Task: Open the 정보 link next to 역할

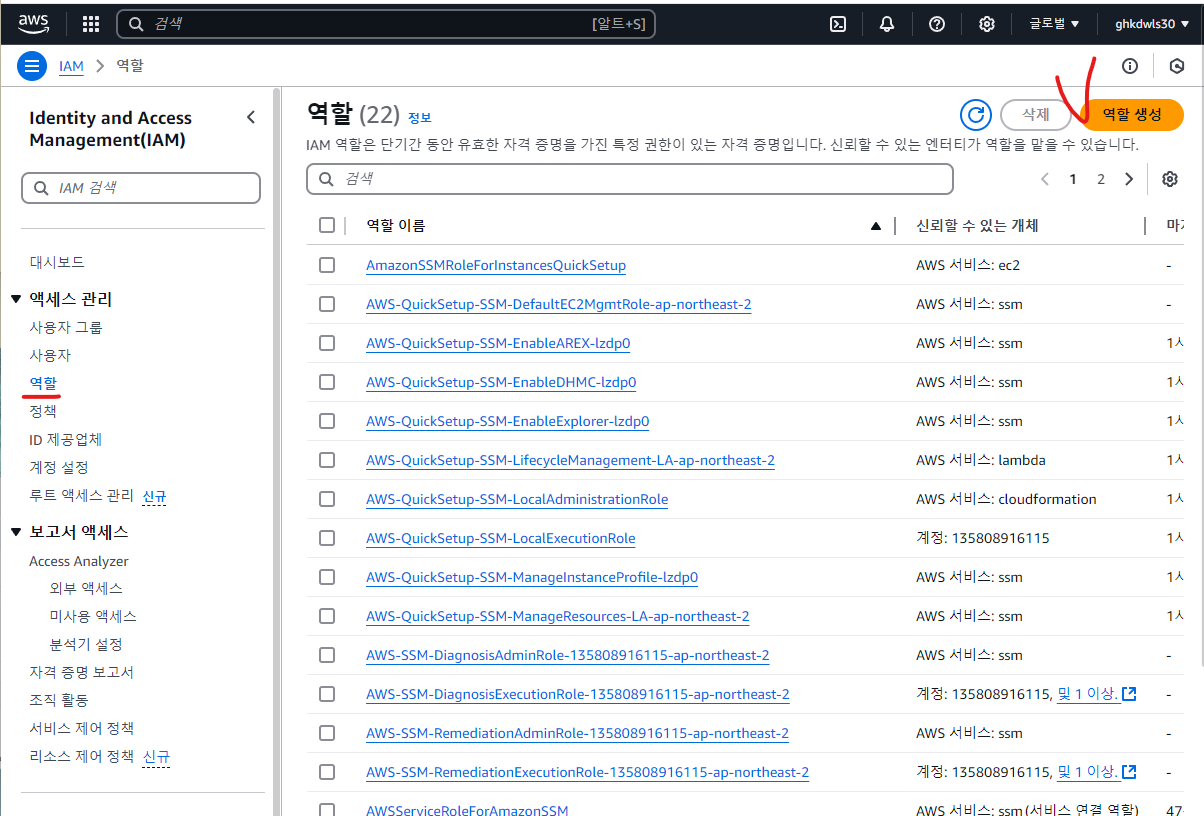Action: tap(419, 118)
